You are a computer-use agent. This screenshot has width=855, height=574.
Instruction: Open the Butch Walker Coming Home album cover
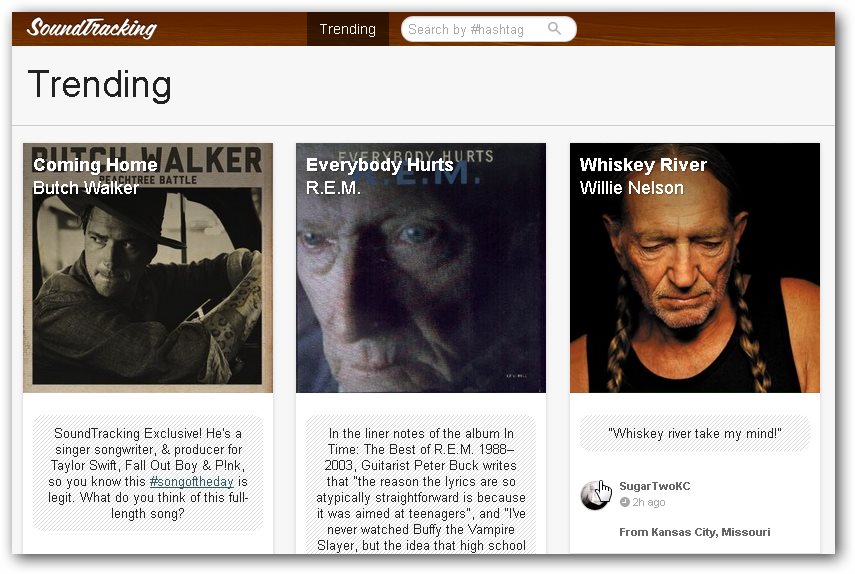pos(148,268)
